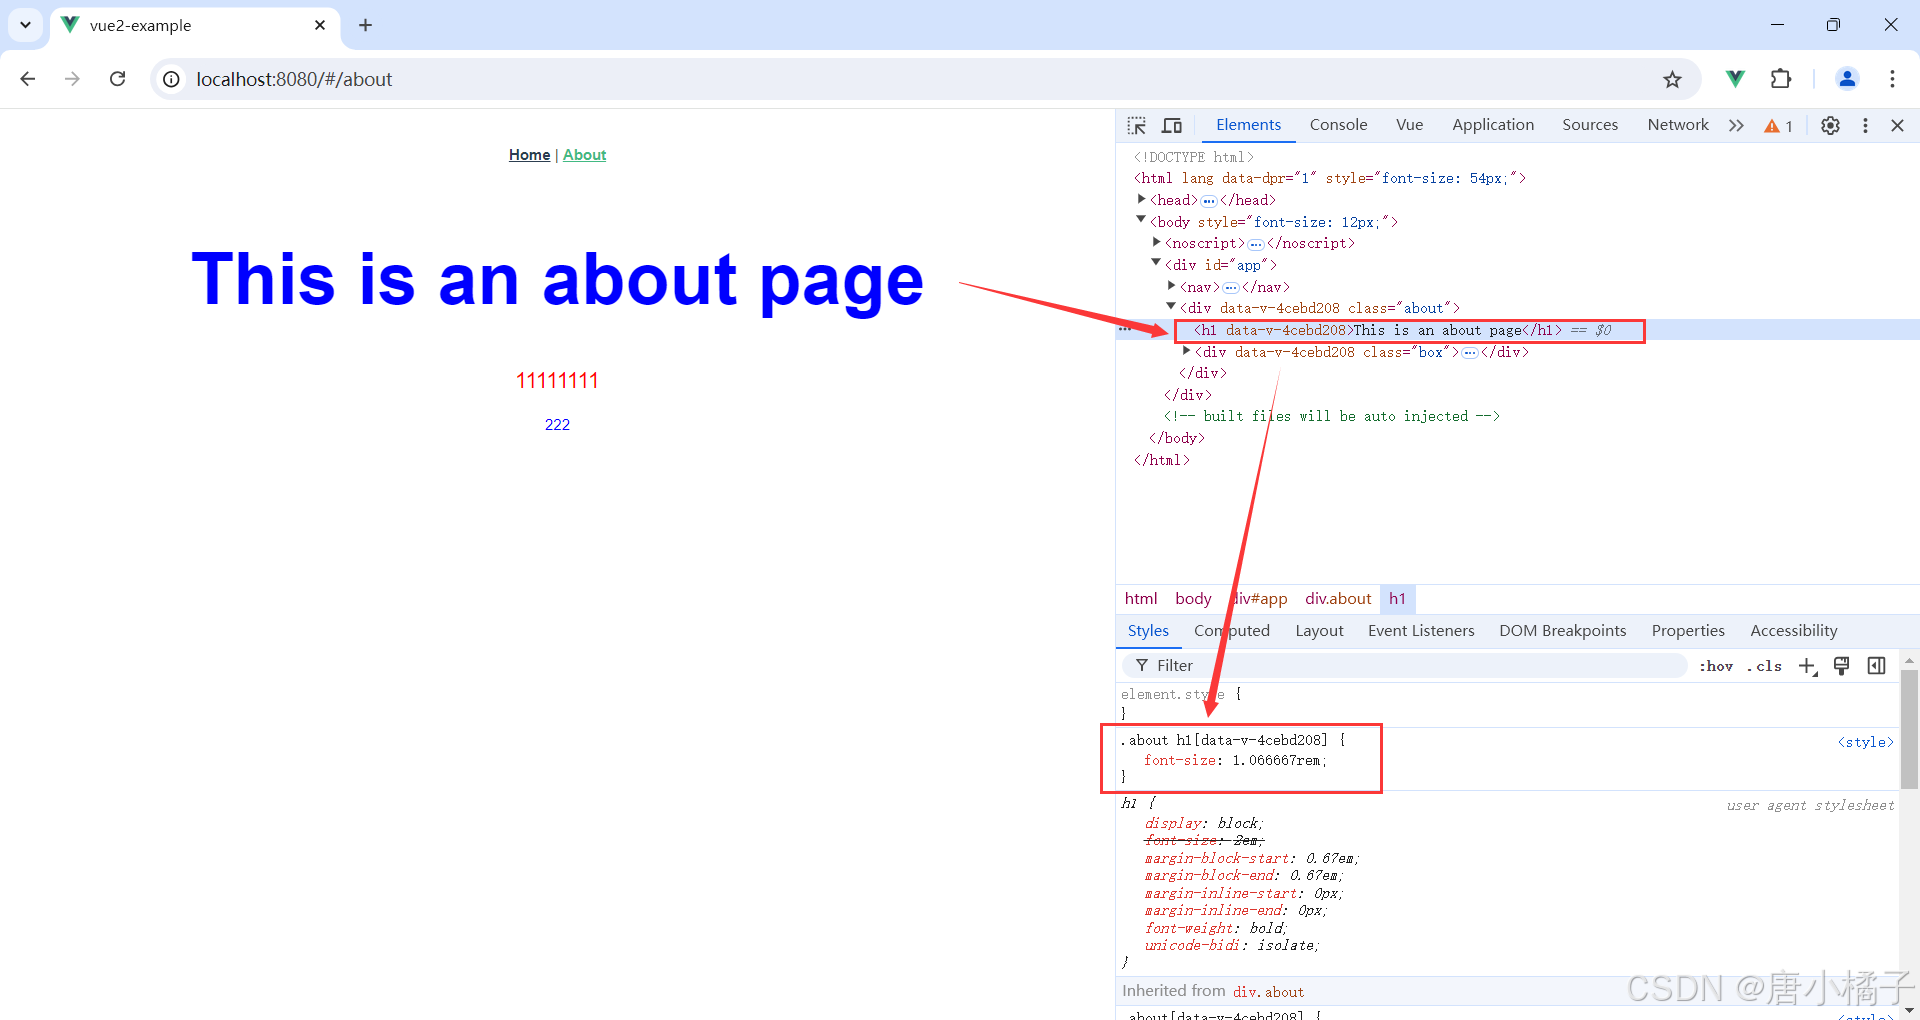1920x1020 pixels.
Task: Open the Application tab
Action: coord(1493,125)
